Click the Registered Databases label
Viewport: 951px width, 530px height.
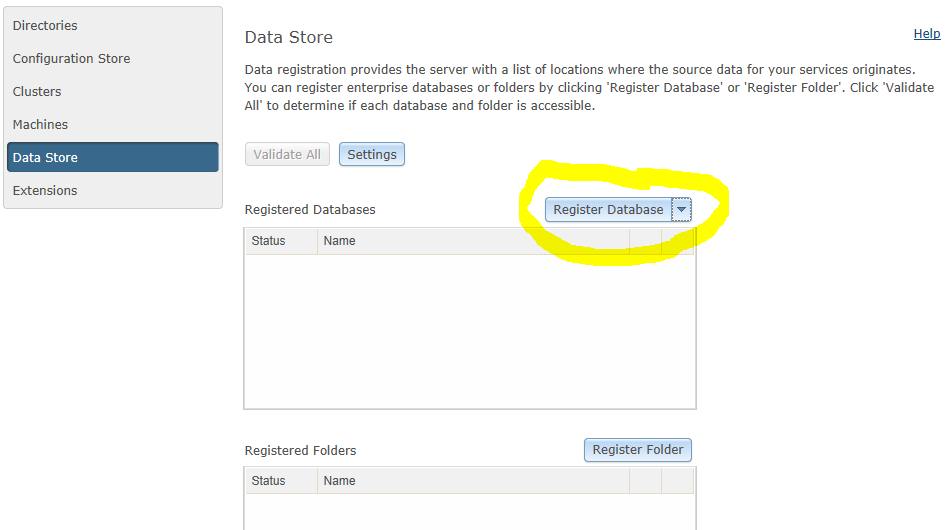pos(310,210)
